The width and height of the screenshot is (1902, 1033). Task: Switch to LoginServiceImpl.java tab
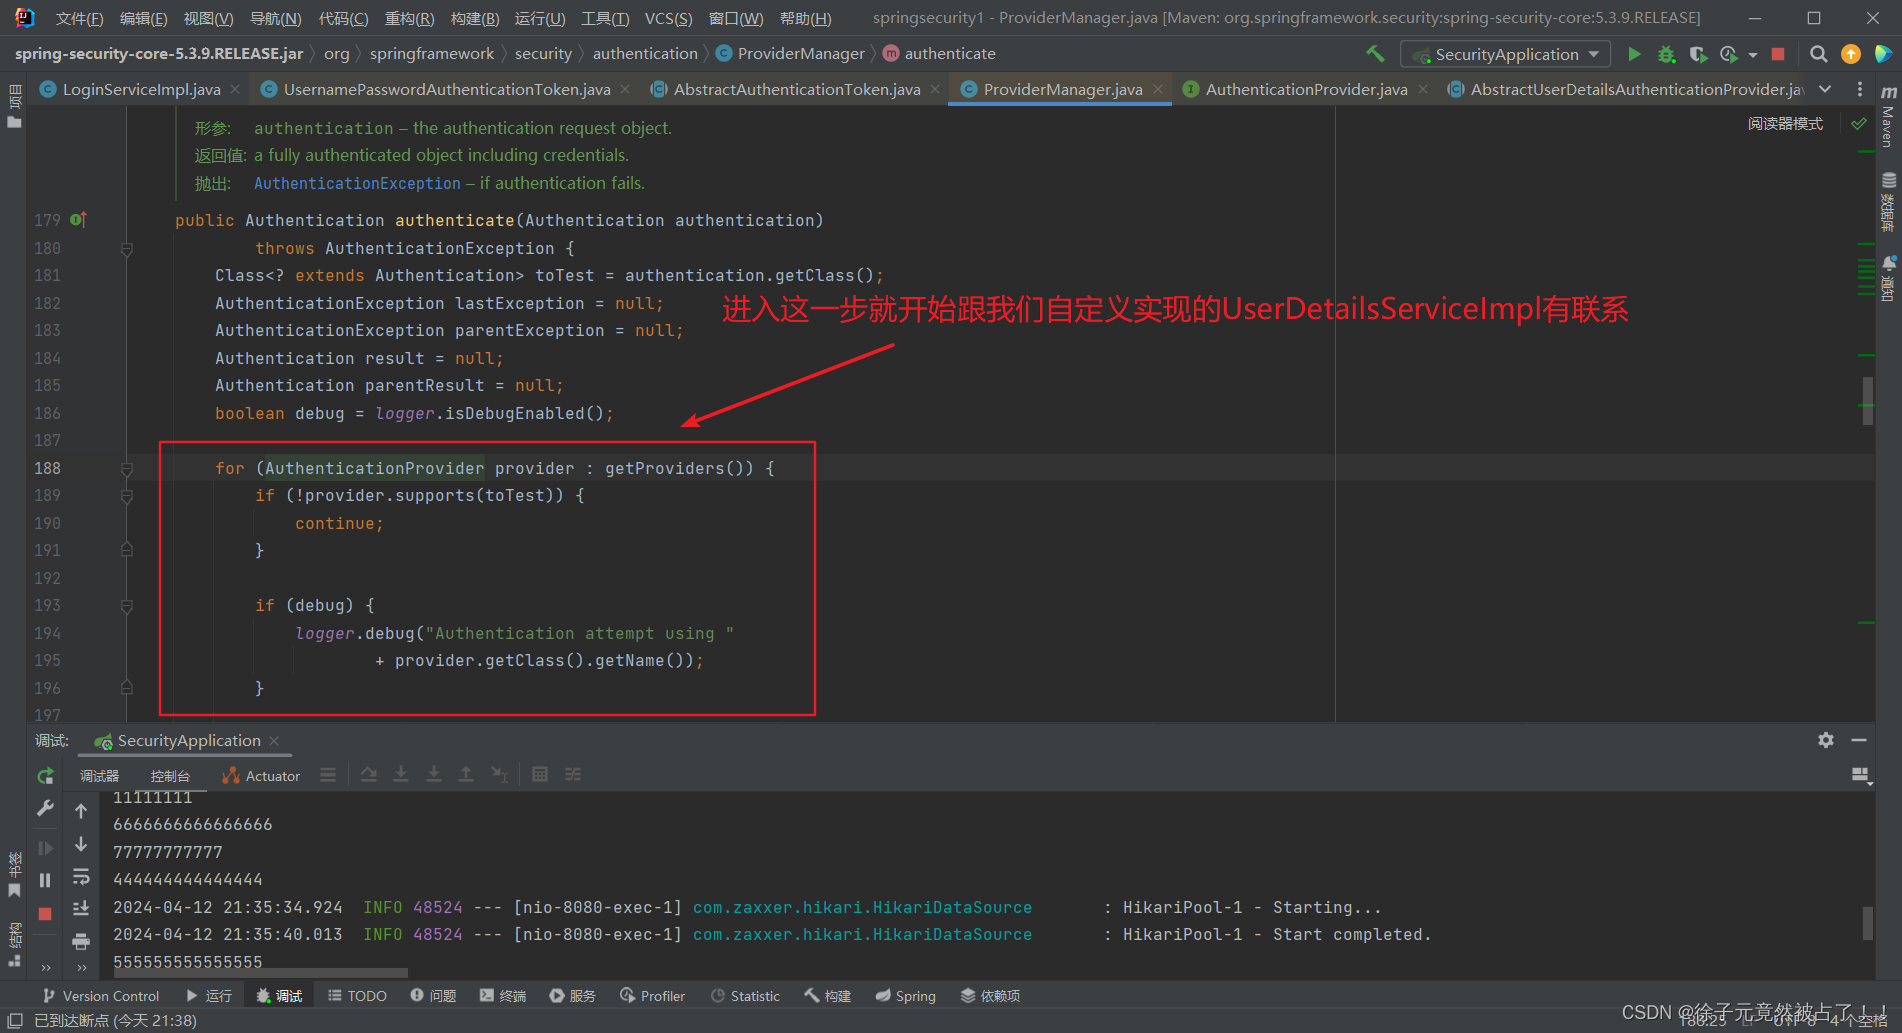[x=141, y=89]
